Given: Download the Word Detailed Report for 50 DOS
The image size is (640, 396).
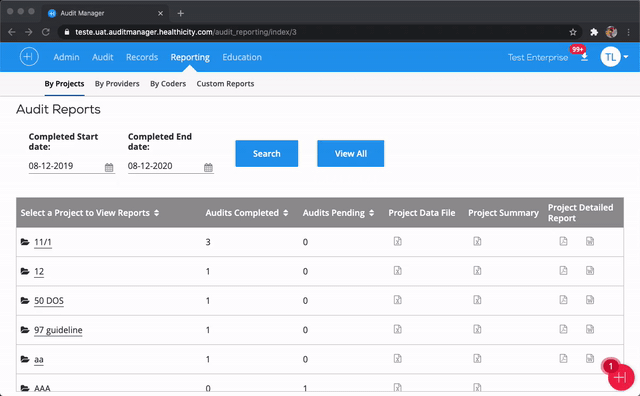Looking at the screenshot, I should click(590, 300).
